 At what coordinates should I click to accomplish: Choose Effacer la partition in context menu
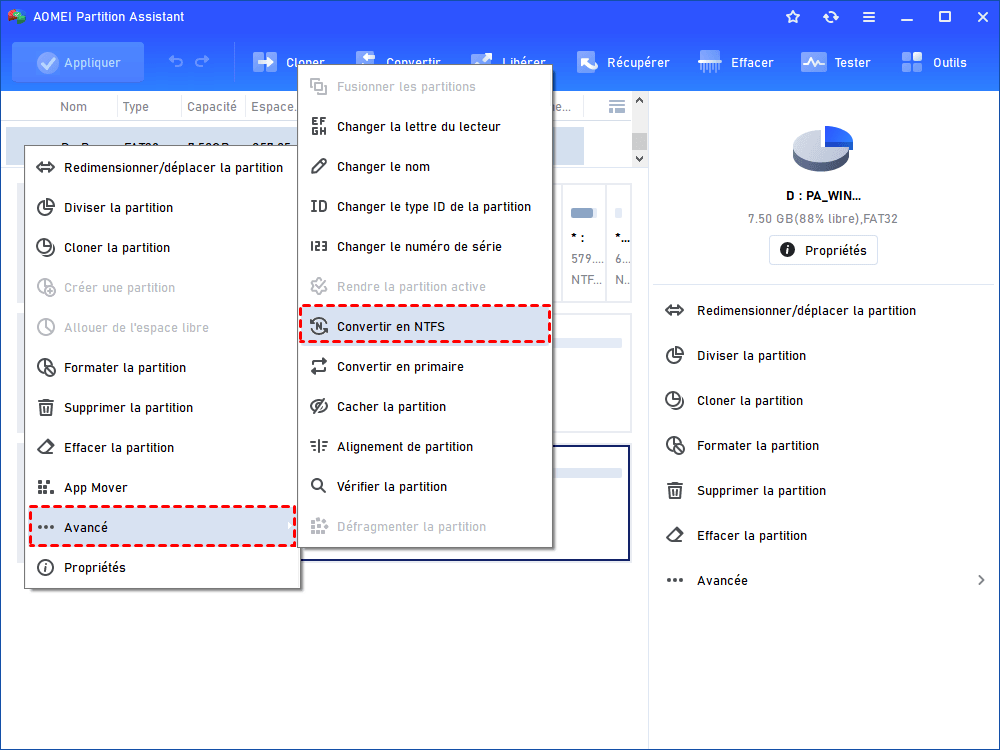click(x=162, y=448)
